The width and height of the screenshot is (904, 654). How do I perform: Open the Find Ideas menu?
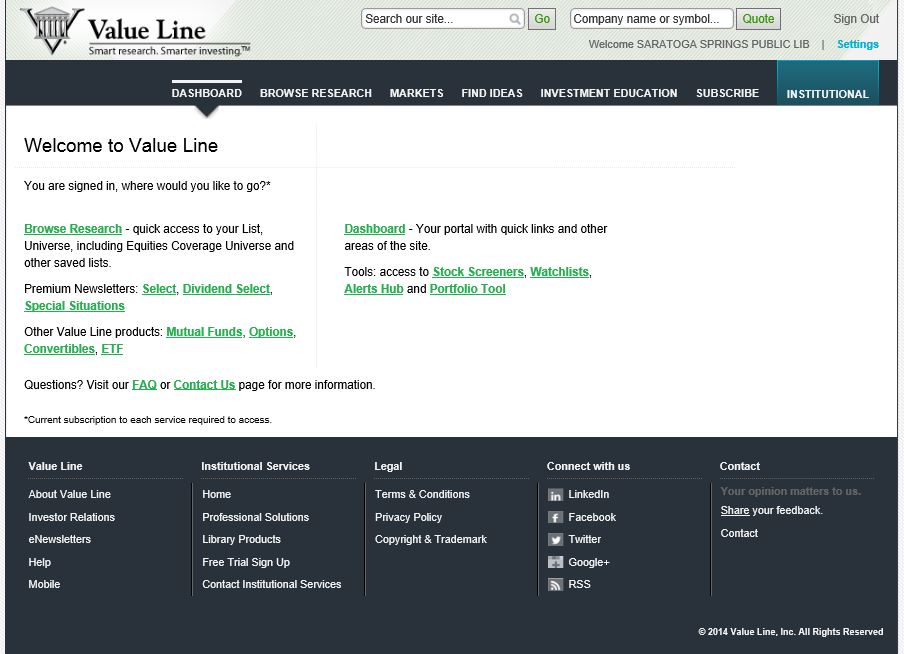point(492,93)
